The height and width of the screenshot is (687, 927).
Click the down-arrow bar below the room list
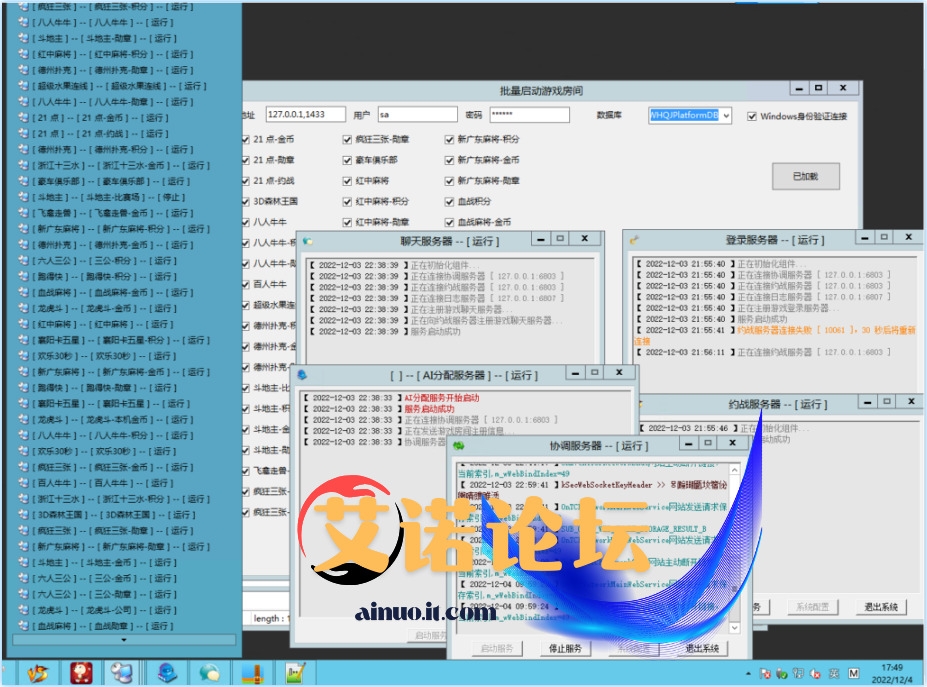click(x=124, y=640)
